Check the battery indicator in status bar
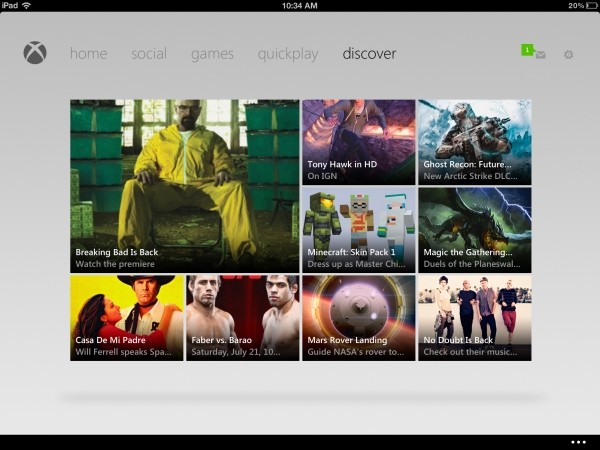Image resolution: width=600 pixels, height=450 pixels. point(591,5)
